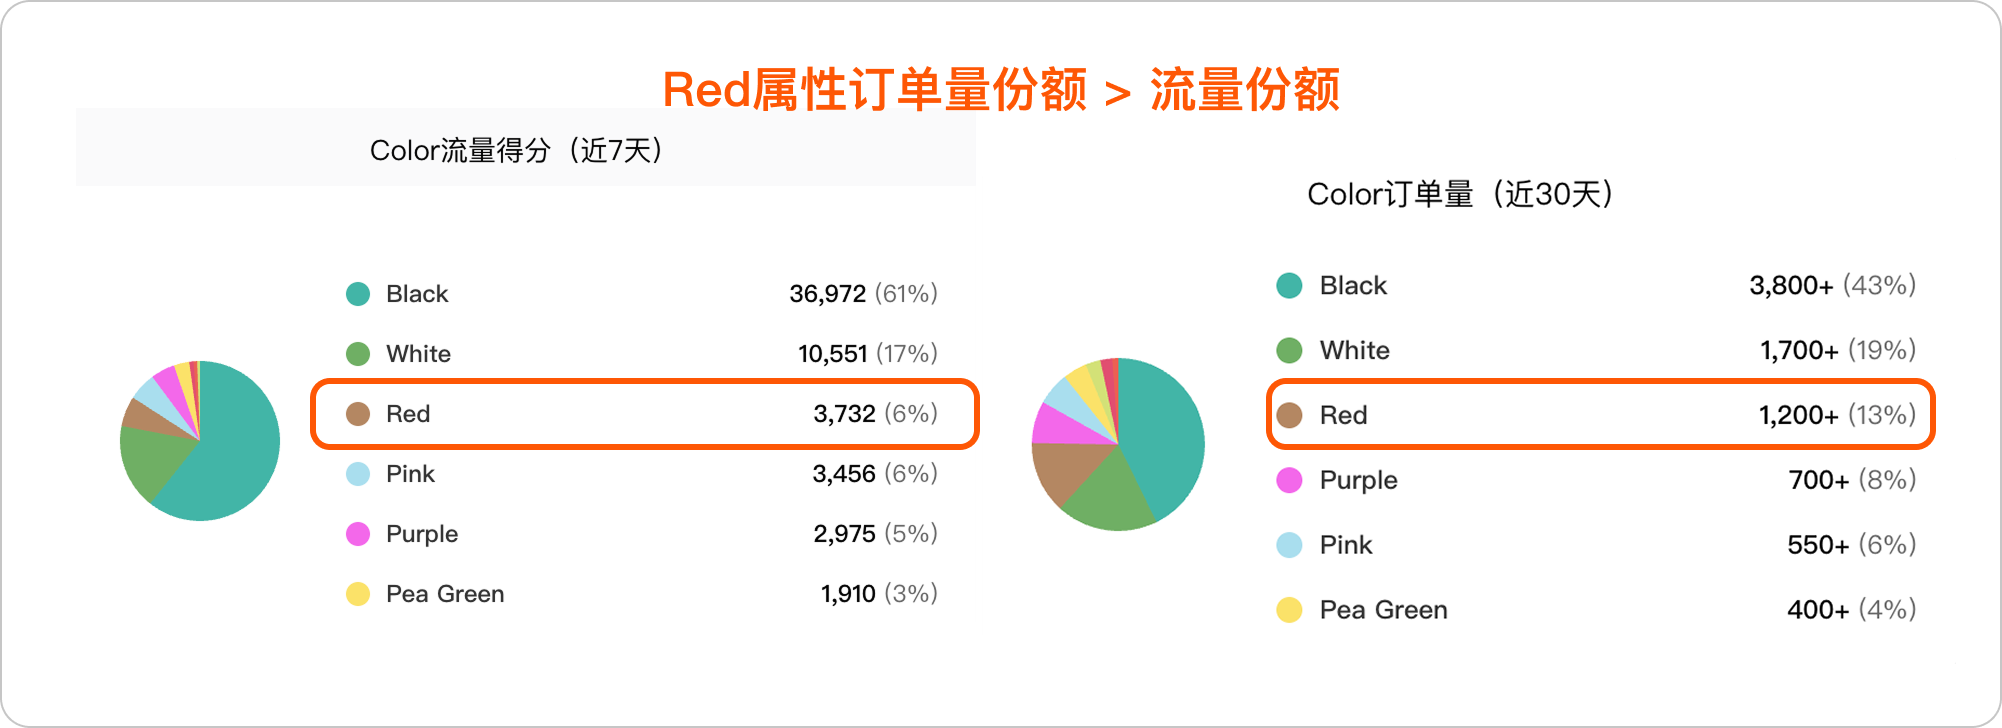Screen dimensions: 2002x728
Task: Select the Pink dot in orders legend
Action: [1290, 545]
